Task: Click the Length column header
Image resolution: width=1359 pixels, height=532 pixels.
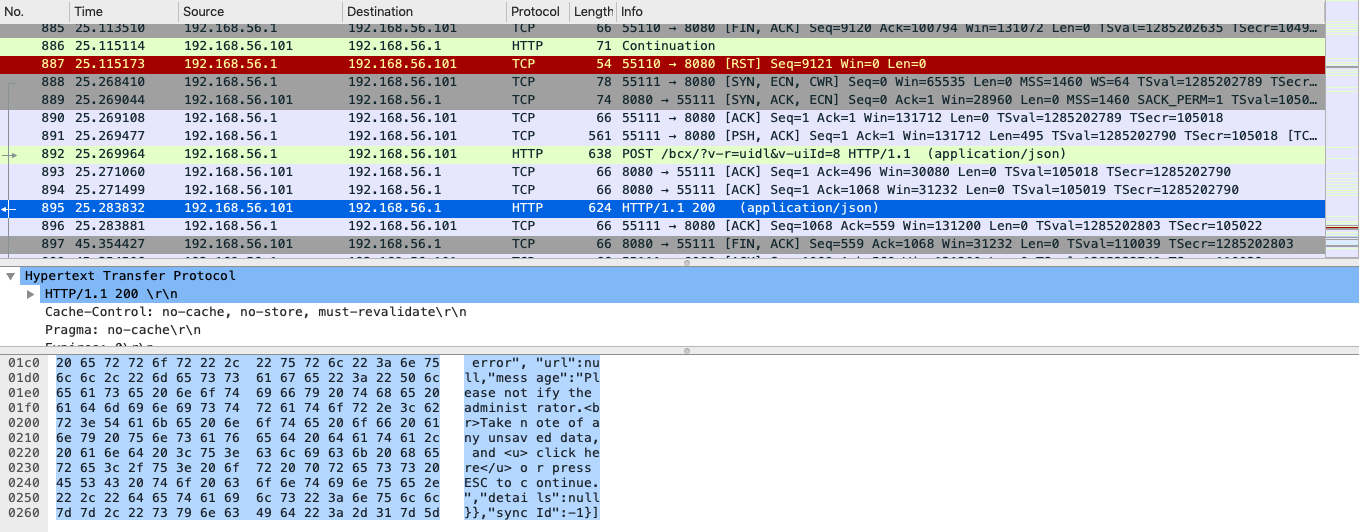Action: point(594,11)
